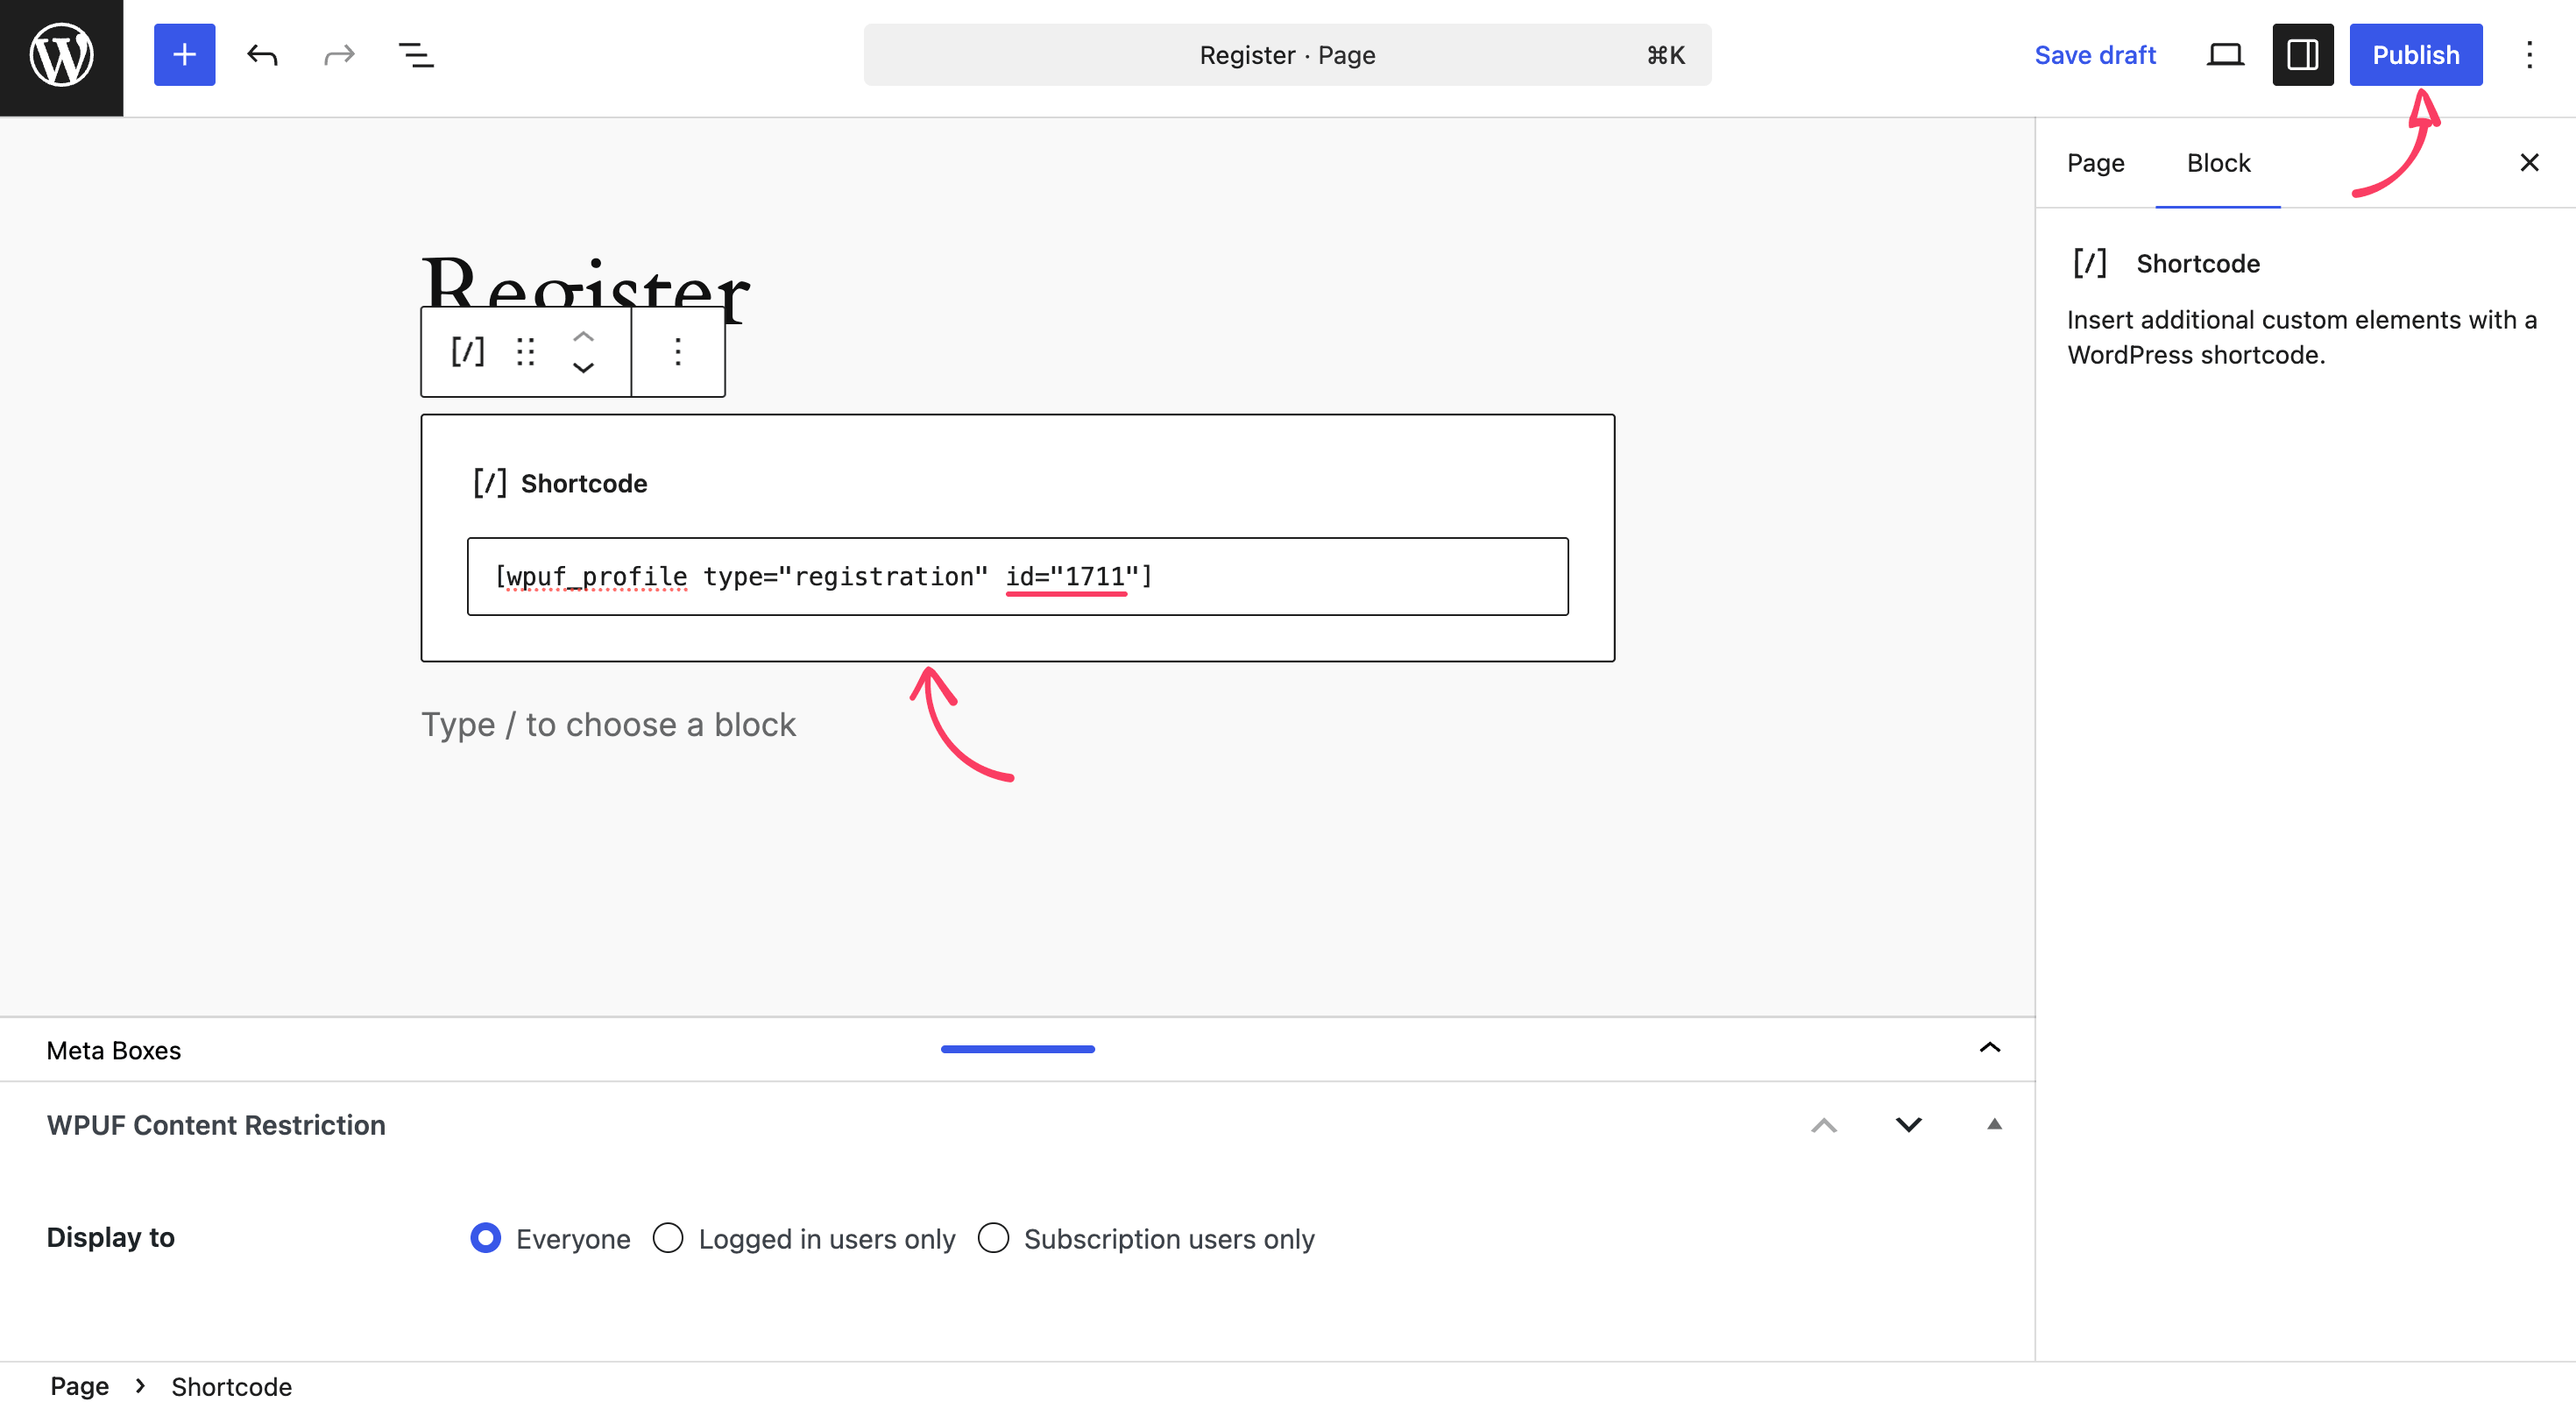Select the Everyone radio option
Image resolution: width=2576 pixels, height=1409 pixels.
click(x=485, y=1238)
